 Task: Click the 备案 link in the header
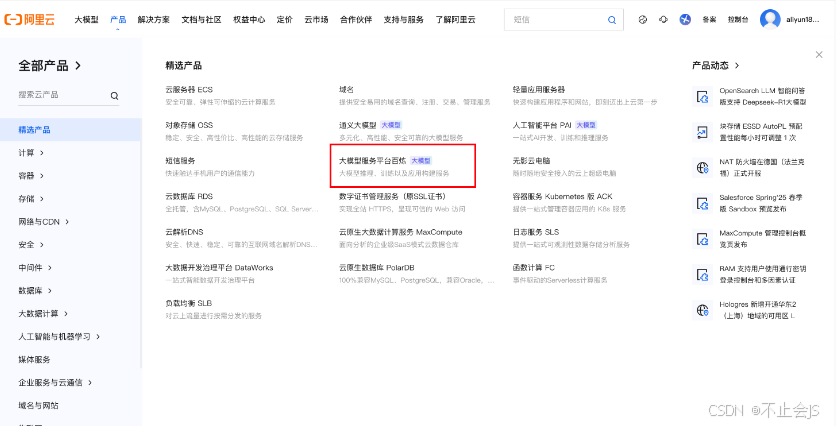click(x=709, y=20)
